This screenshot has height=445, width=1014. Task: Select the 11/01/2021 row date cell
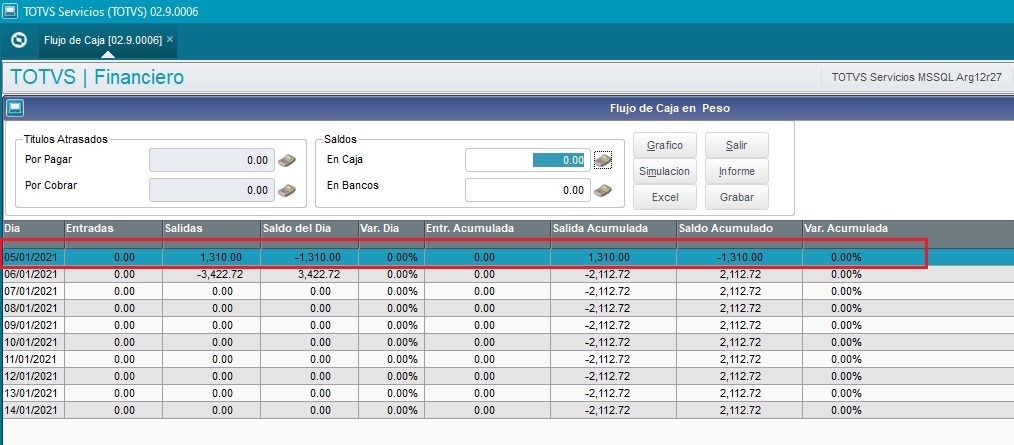click(32, 359)
